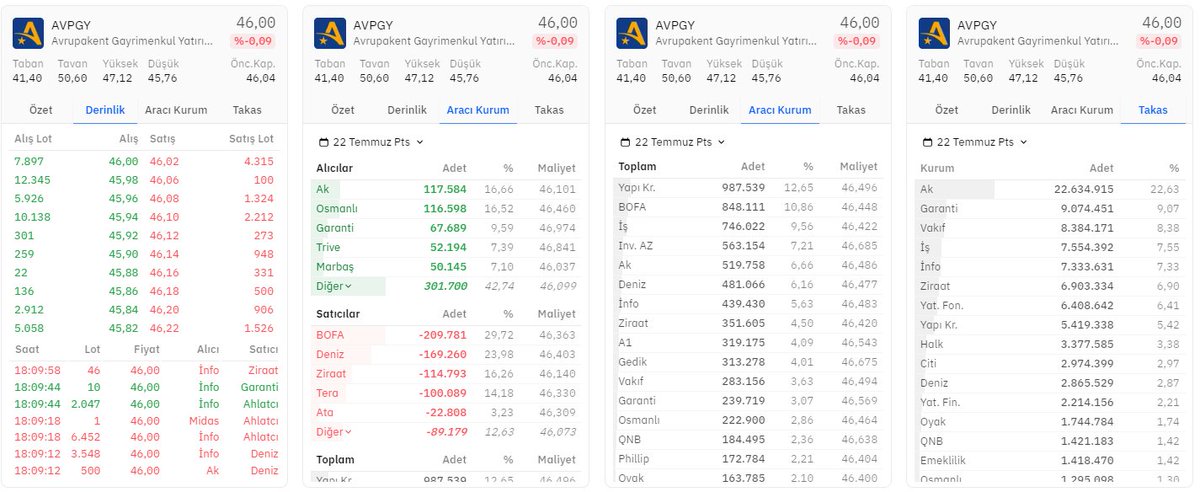Click the calendar icon in the Alıcılar/Satıcılar panel
The width and height of the screenshot is (1200, 492).
(323, 142)
